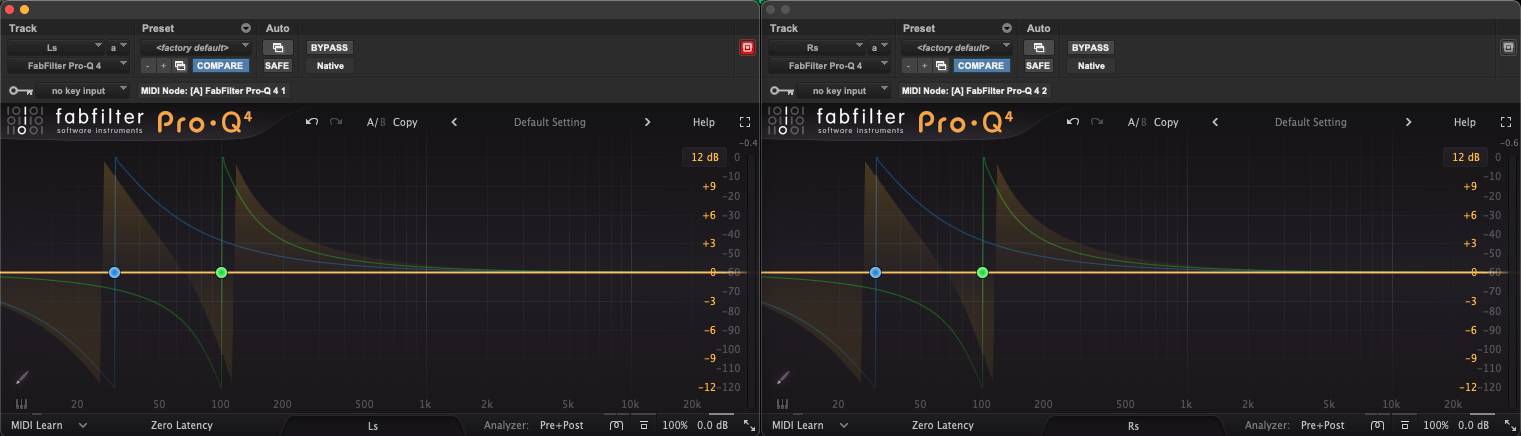Open factory default preset dropdown in Rs window
The width and height of the screenshot is (1521, 436).
(959, 47)
